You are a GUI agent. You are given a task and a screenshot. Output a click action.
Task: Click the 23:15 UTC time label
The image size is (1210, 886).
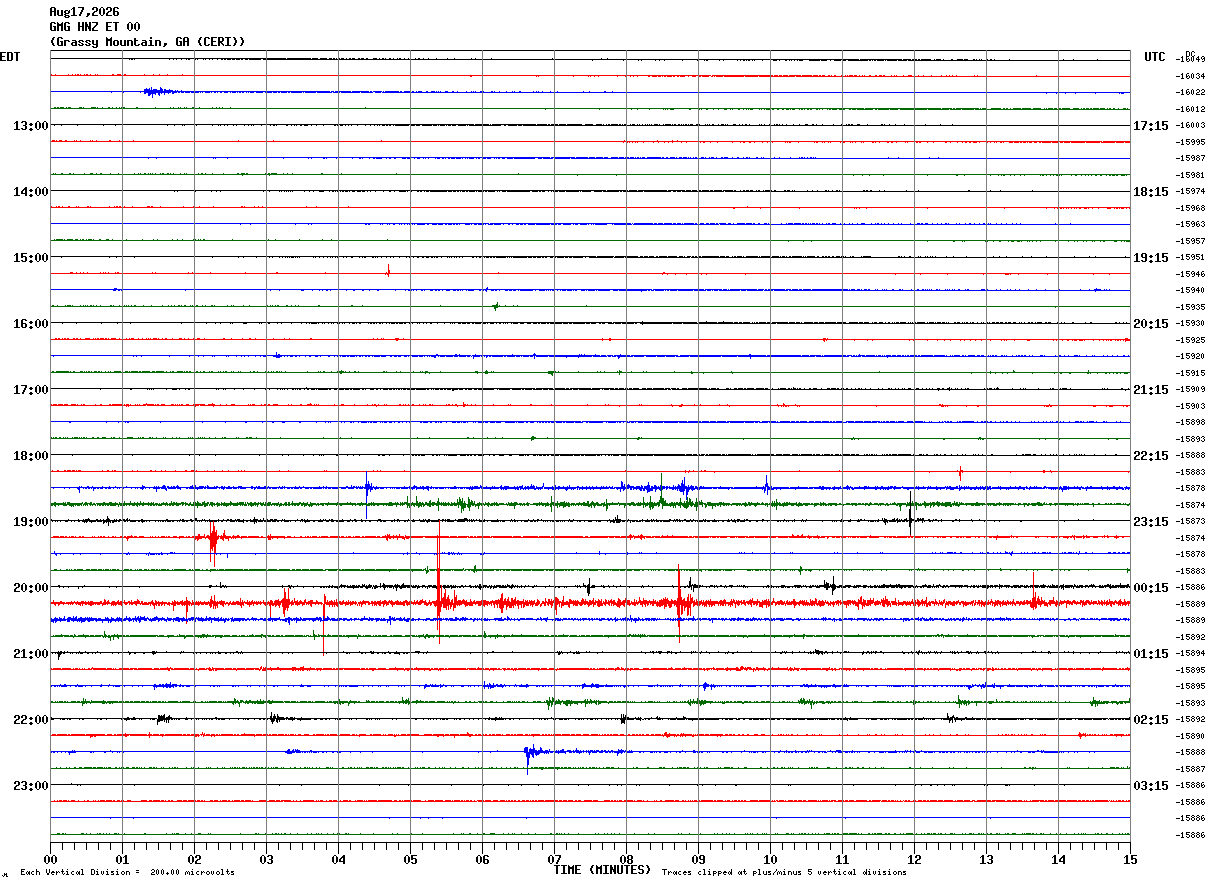point(1149,522)
